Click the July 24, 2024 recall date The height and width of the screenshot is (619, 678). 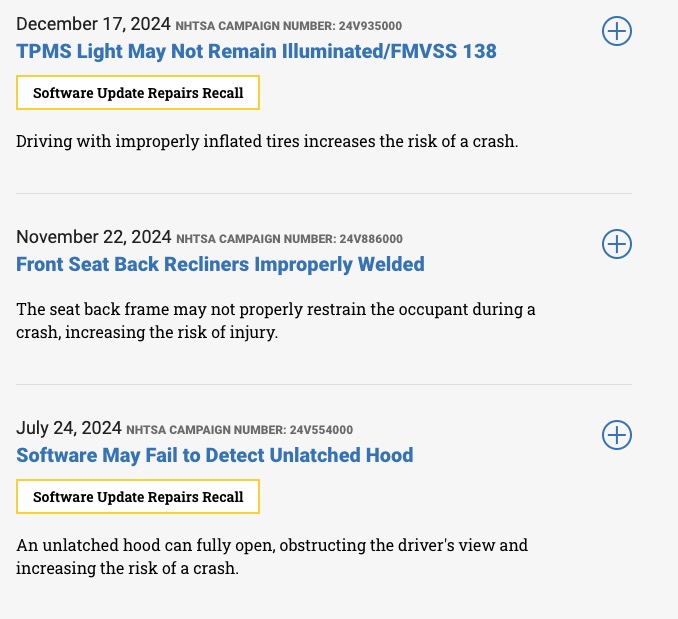point(69,428)
